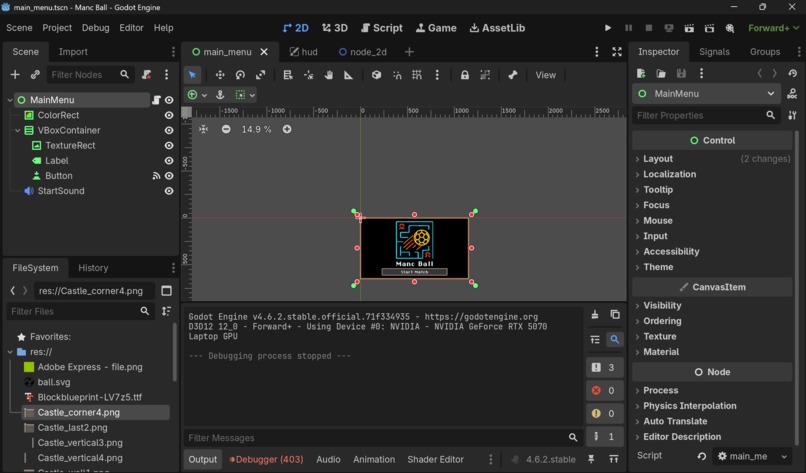Open the signal icon on Button node
This screenshot has width=806, height=473.
156,176
